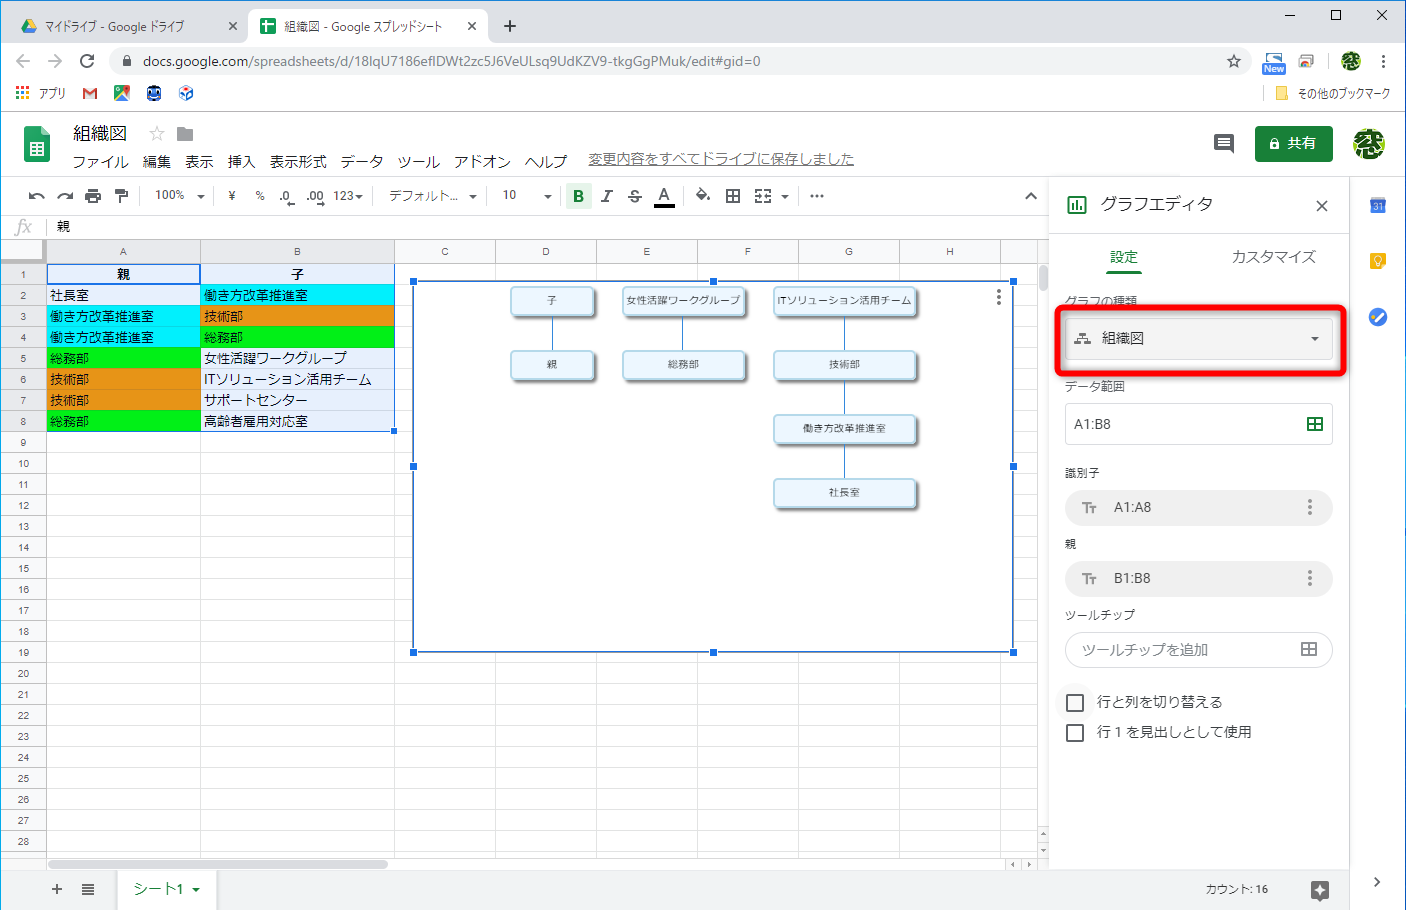1406x910 pixels.
Task: Expand the zoom level 100% dropdown
Action: [178, 195]
